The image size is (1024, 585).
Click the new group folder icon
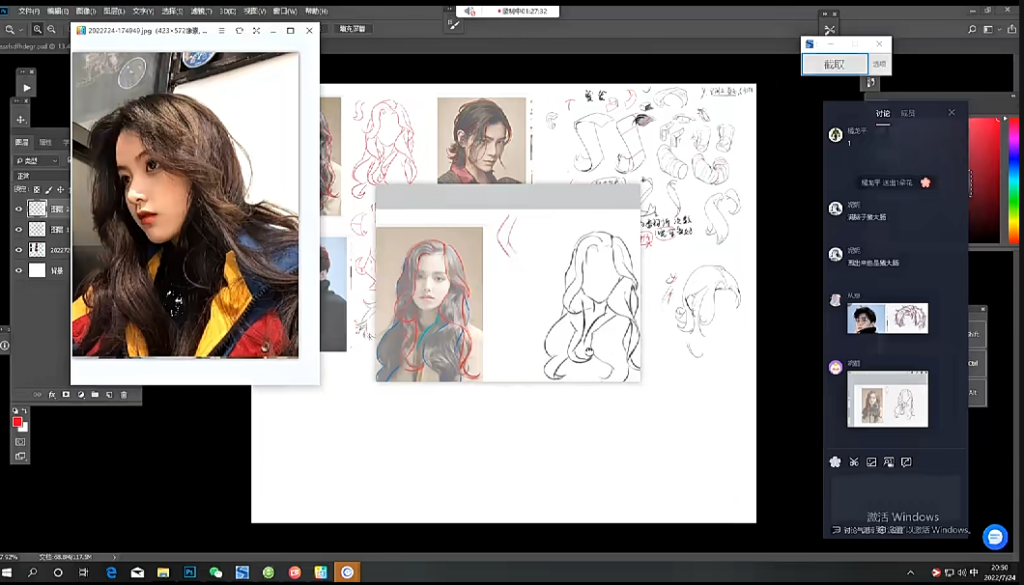click(94, 395)
